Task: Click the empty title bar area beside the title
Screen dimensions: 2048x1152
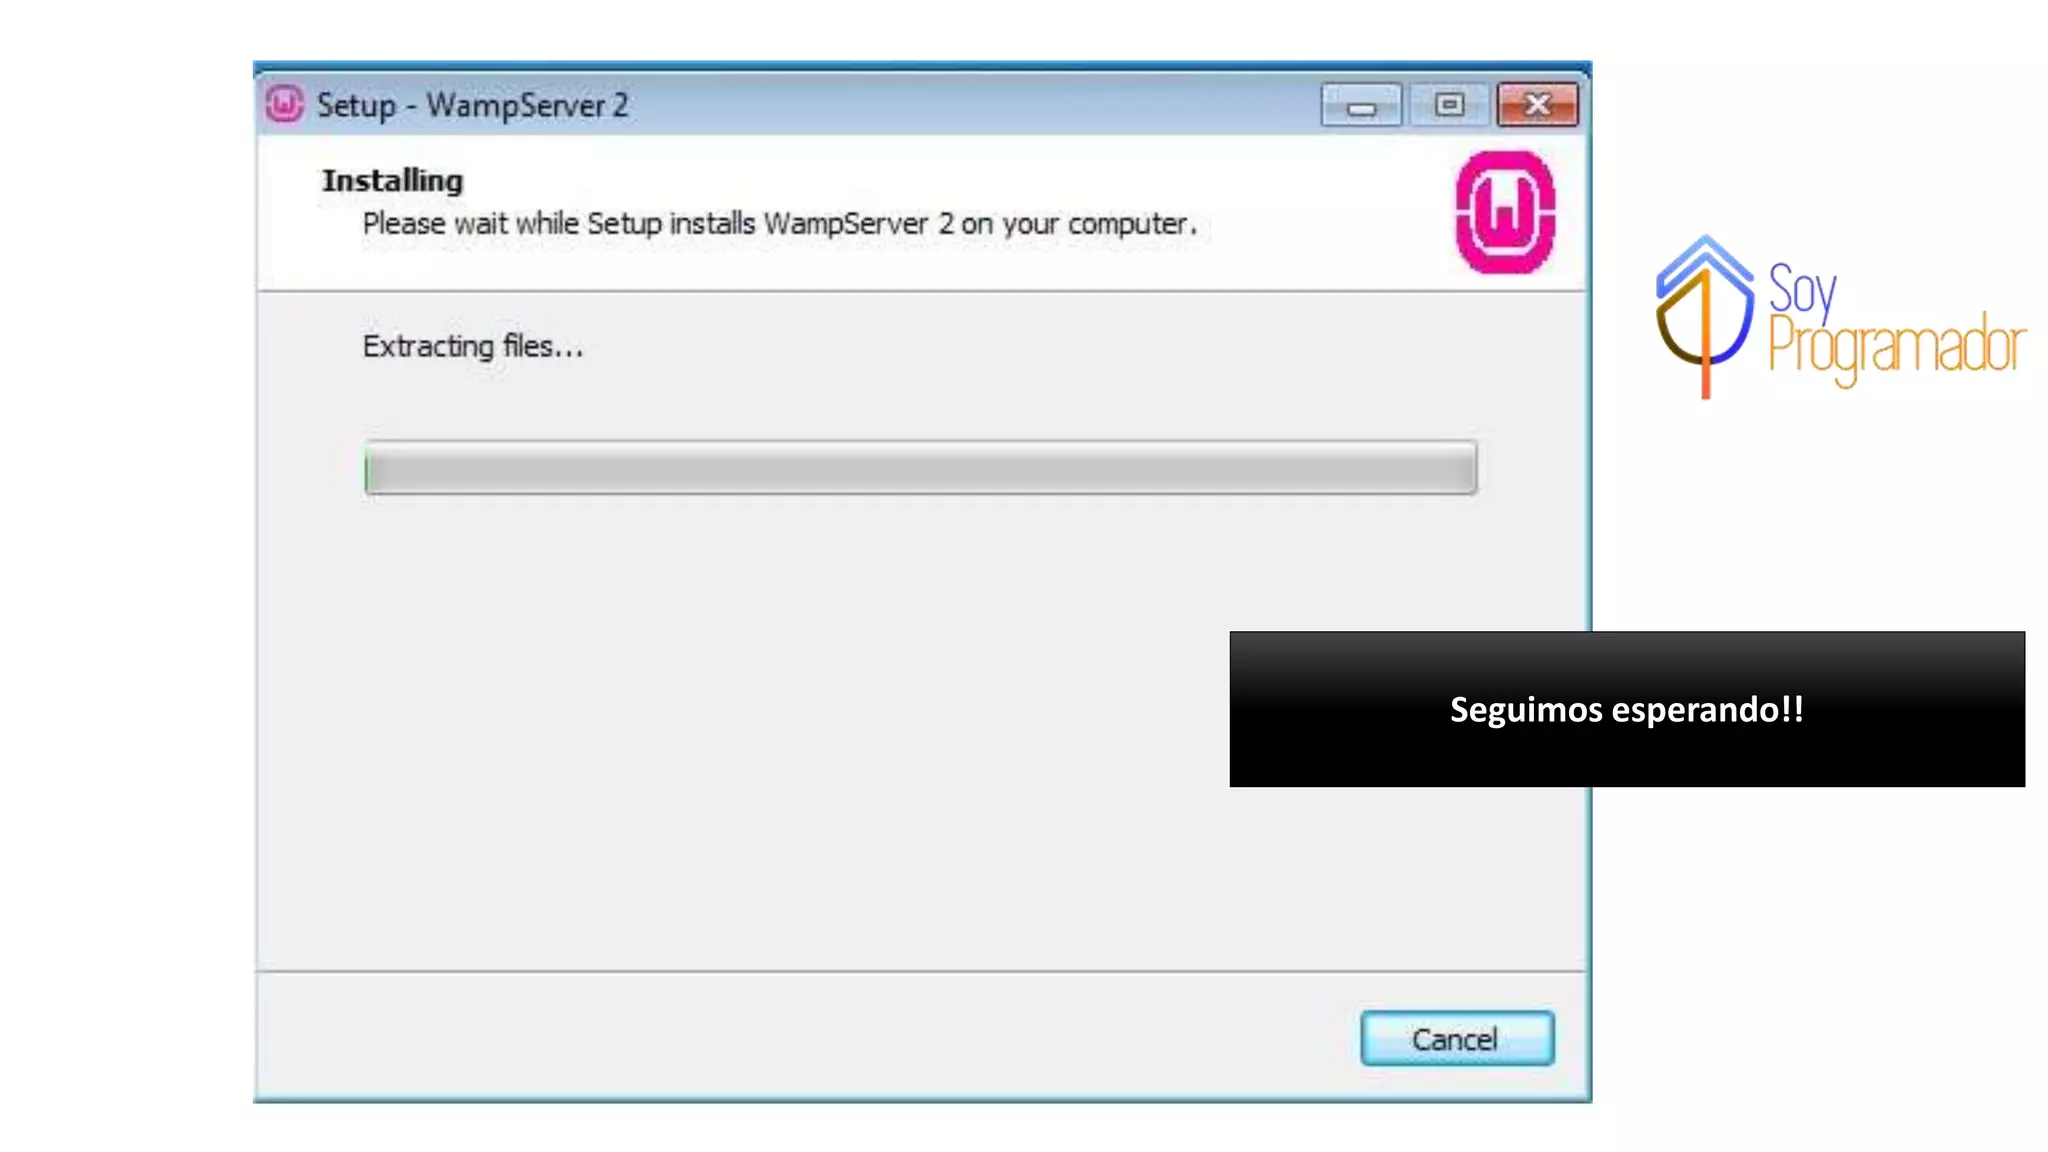Action: coord(970,105)
